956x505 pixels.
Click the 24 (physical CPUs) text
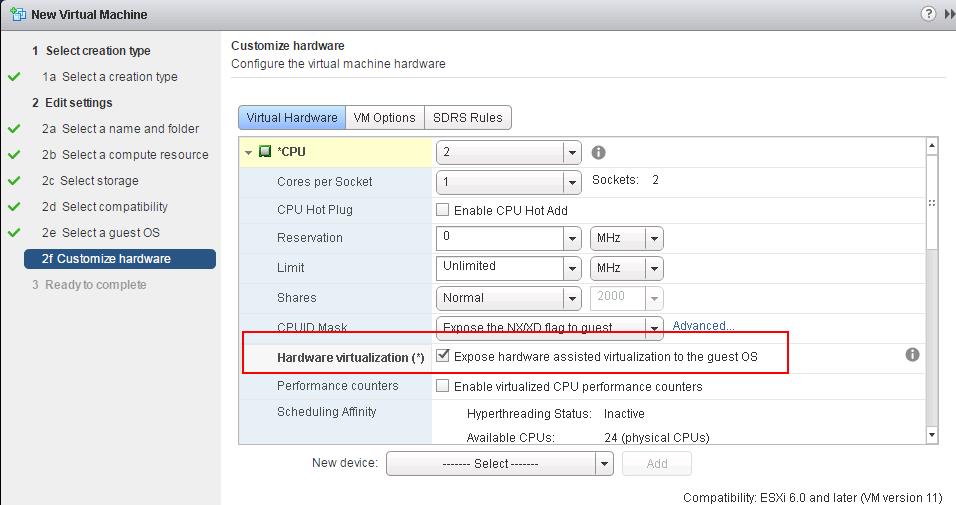point(657,437)
